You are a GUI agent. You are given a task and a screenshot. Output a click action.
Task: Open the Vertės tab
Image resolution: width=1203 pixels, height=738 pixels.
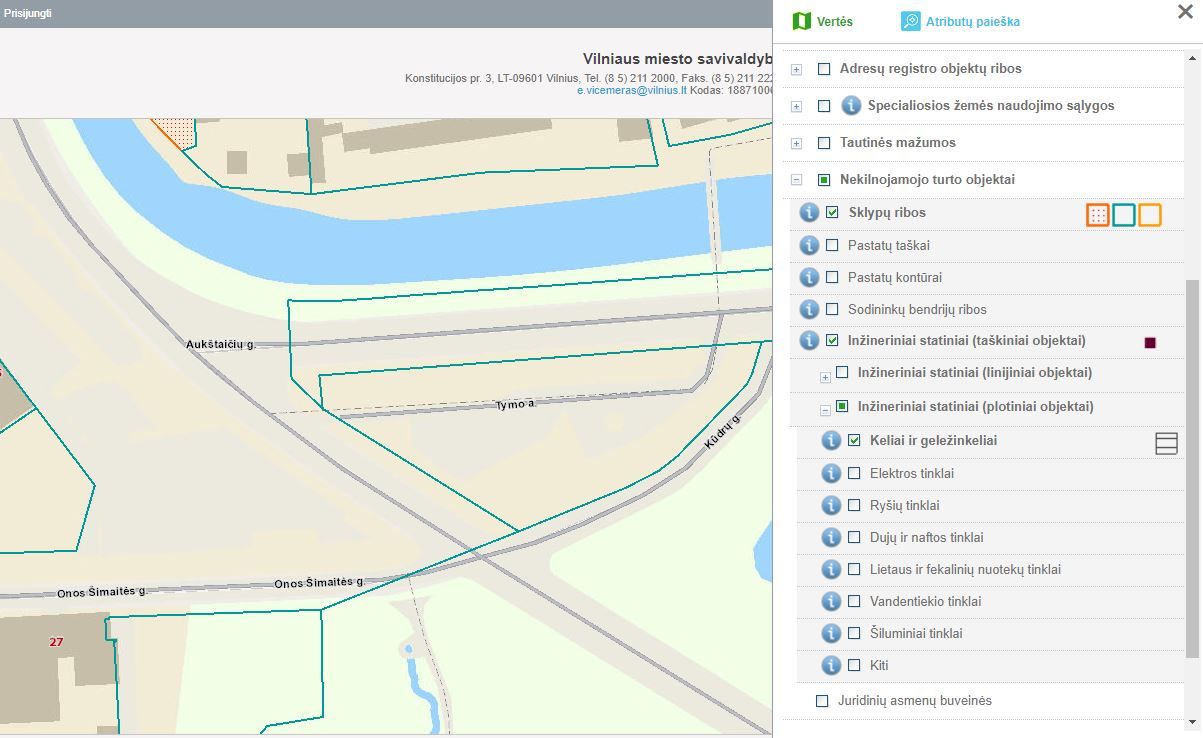pyautogui.click(x=823, y=21)
